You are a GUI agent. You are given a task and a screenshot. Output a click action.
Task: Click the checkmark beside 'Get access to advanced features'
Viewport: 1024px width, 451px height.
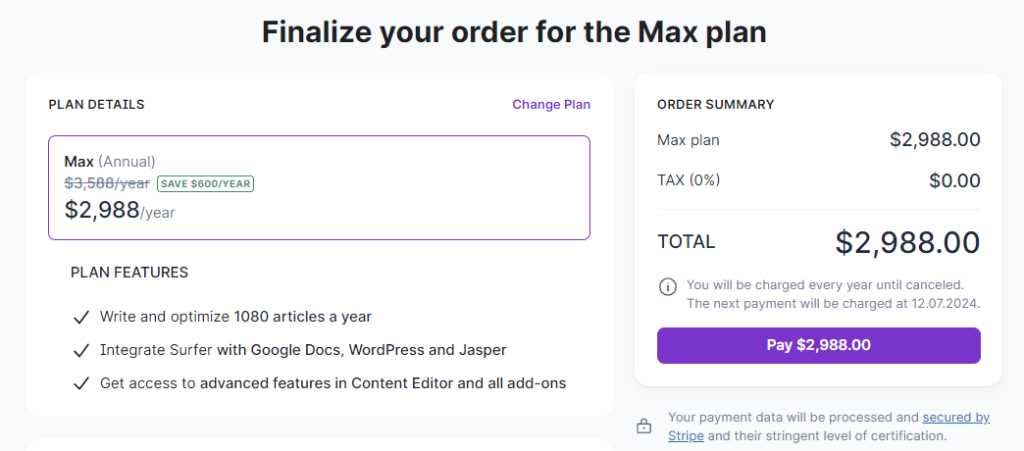click(x=81, y=383)
